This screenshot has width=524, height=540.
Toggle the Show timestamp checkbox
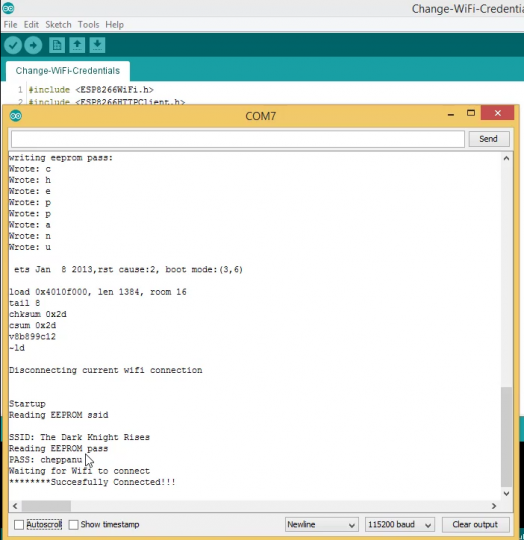tap(73, 525)
